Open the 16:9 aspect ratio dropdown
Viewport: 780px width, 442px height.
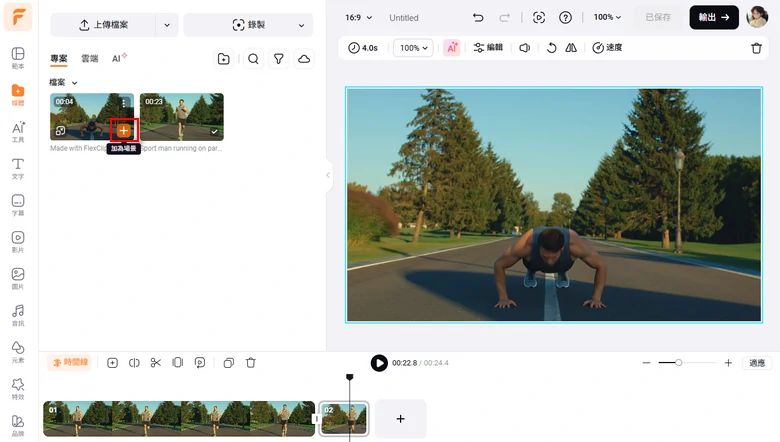359,18
